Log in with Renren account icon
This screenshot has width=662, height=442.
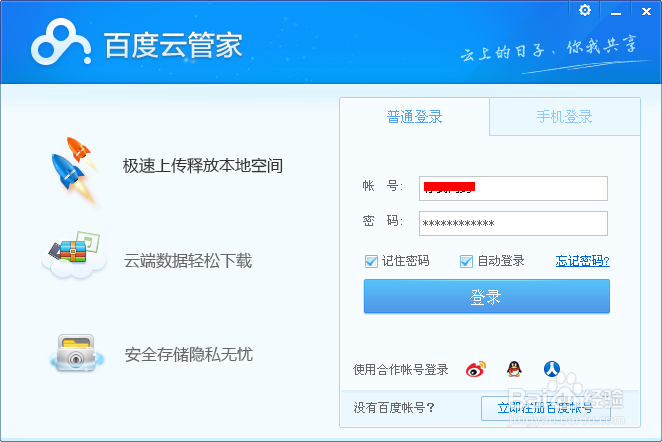click(551, 369)
